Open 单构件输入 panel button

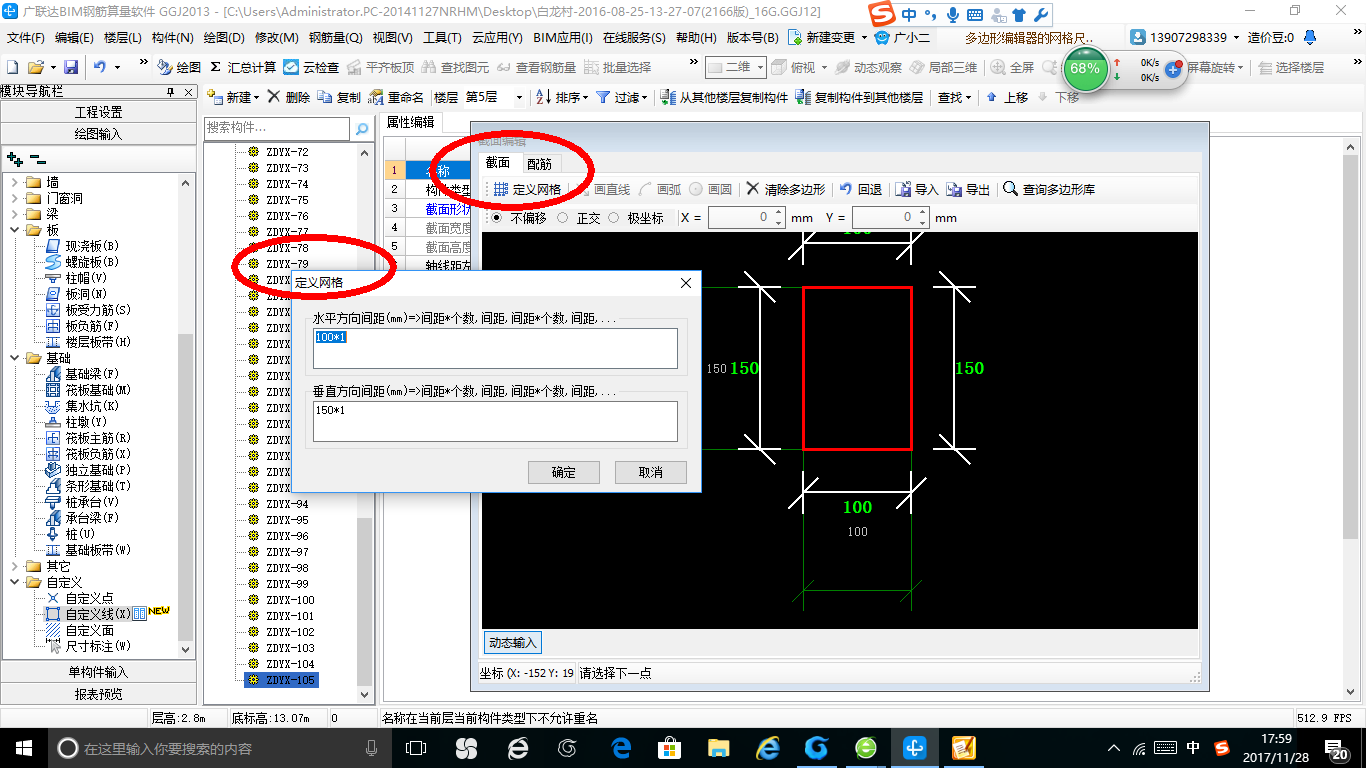click(98, 672)
